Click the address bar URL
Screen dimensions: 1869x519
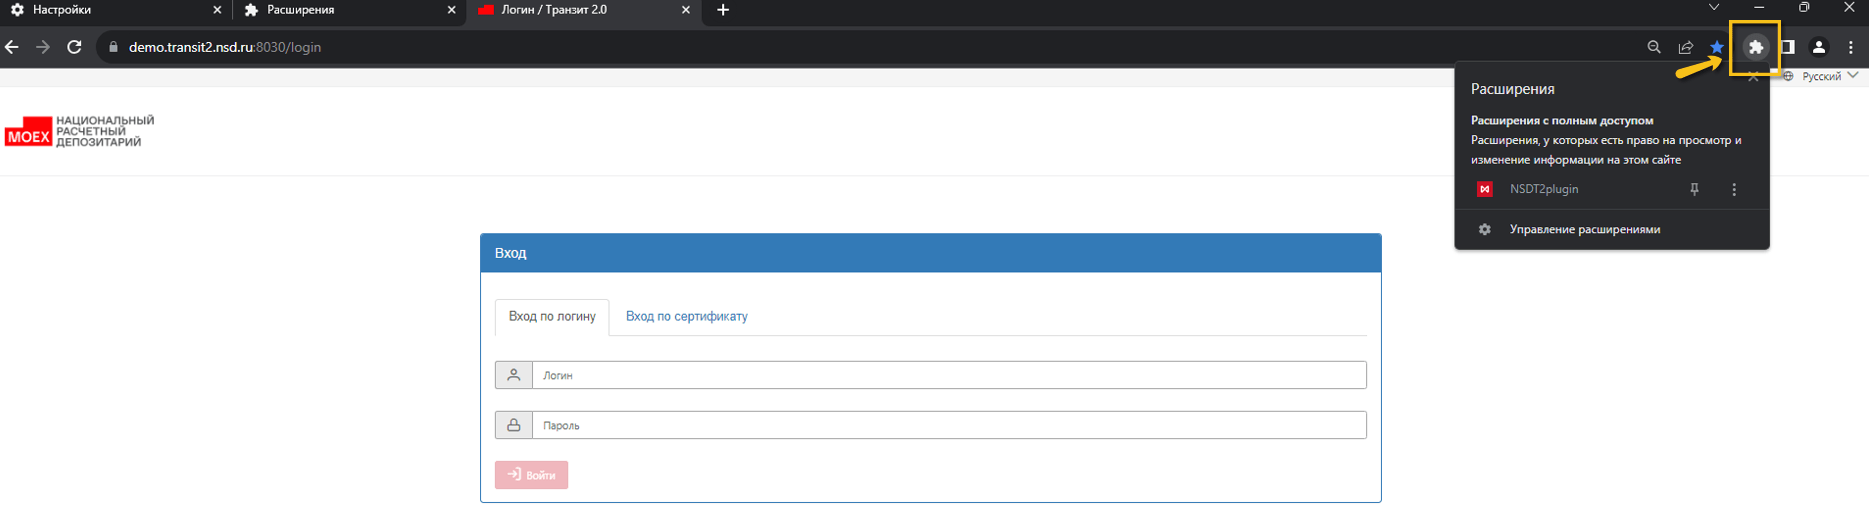[225, 47]
